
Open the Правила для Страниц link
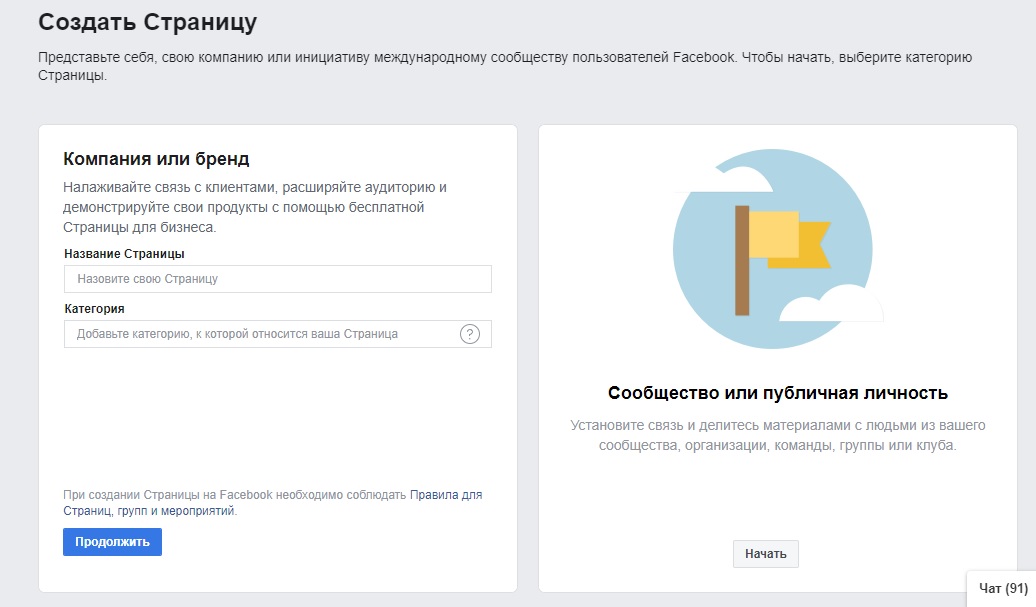point(273,503)
